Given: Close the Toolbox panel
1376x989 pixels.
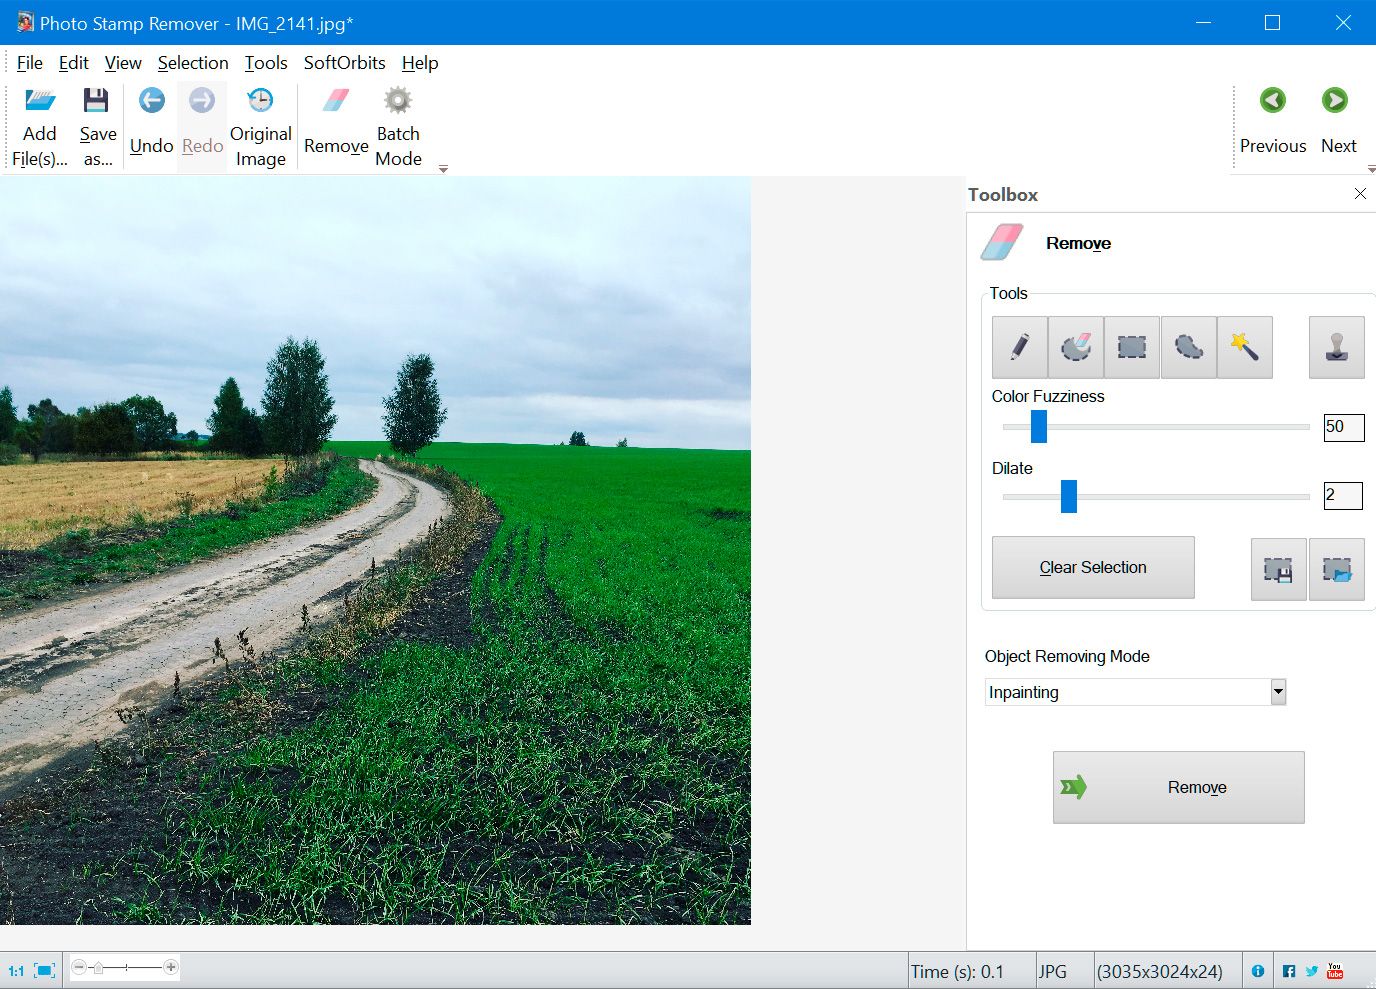Looking at the screenshot, I should click(x=1360, y=194).
